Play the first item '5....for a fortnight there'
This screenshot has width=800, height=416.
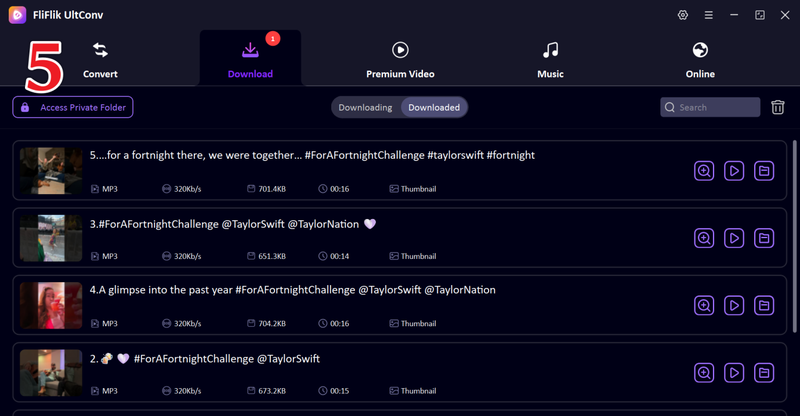[x=734, y=171]
